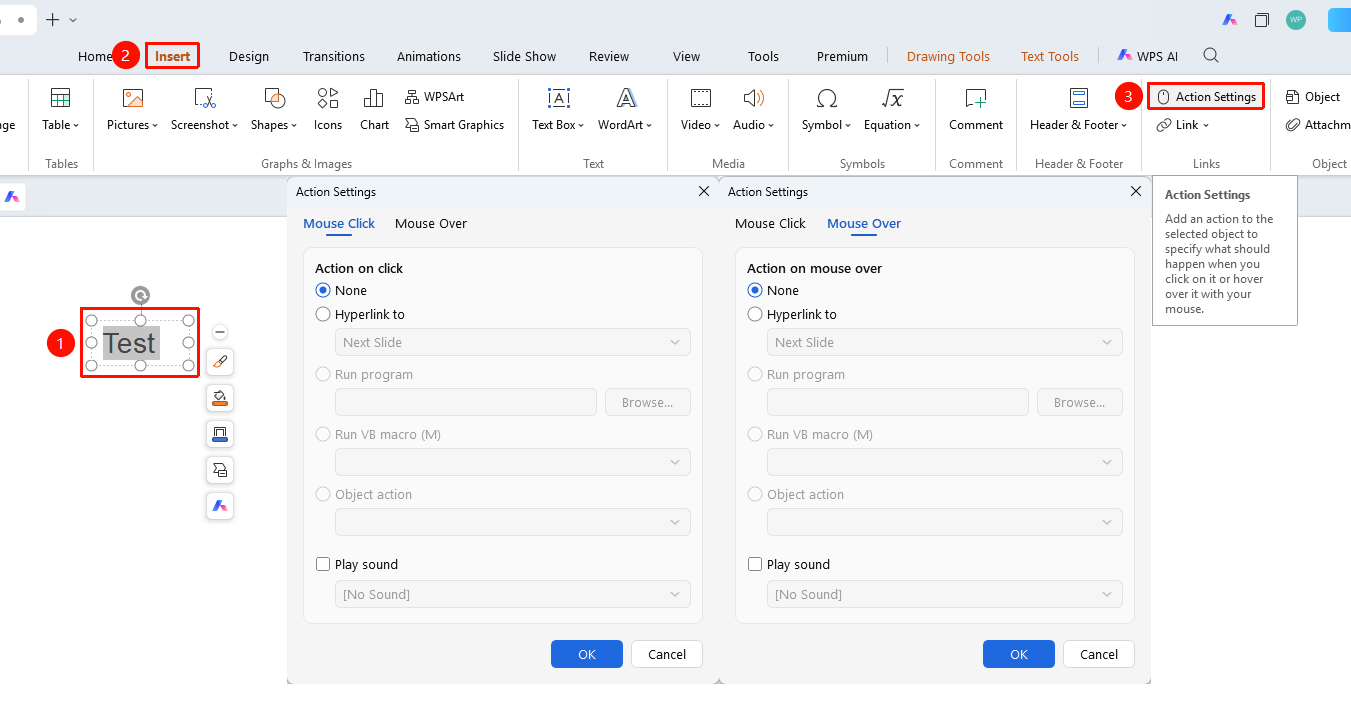The image size is (1351, 701).
Task: Open Smart Graphics
Action: 455,125
